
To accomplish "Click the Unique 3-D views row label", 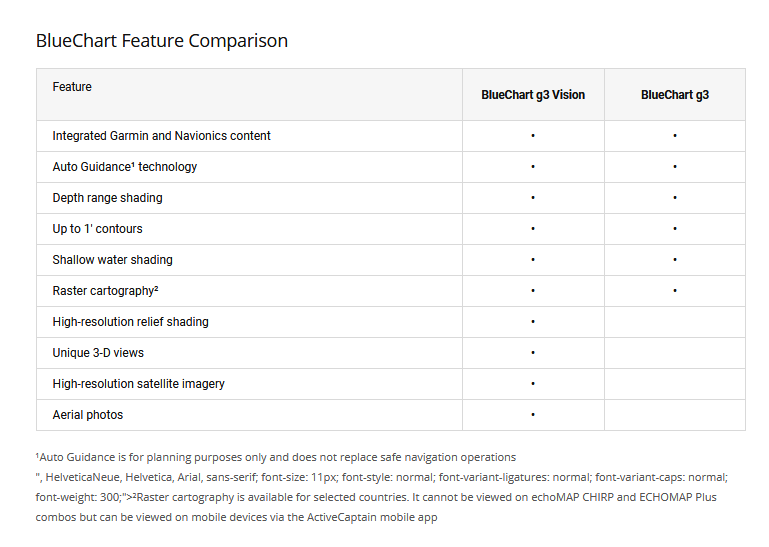I will click(x=98, y=353).
